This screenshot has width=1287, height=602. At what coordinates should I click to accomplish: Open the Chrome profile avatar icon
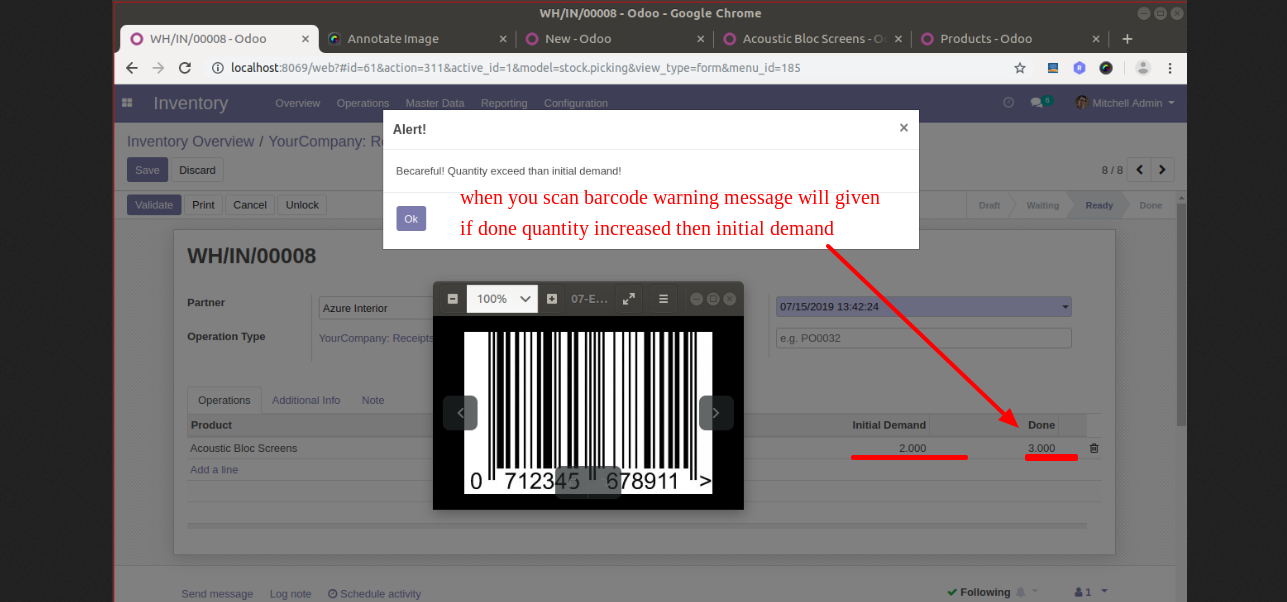(x=1143, y=68)
